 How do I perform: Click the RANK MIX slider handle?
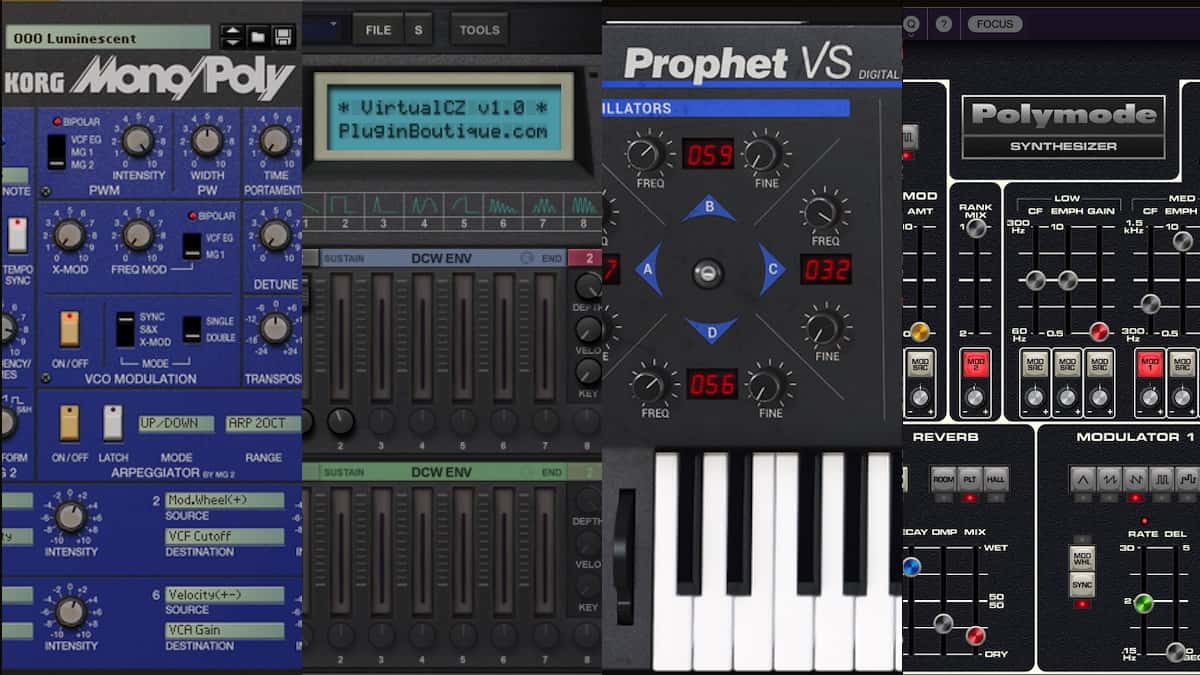pyautogui.click(x=976, y=228)
